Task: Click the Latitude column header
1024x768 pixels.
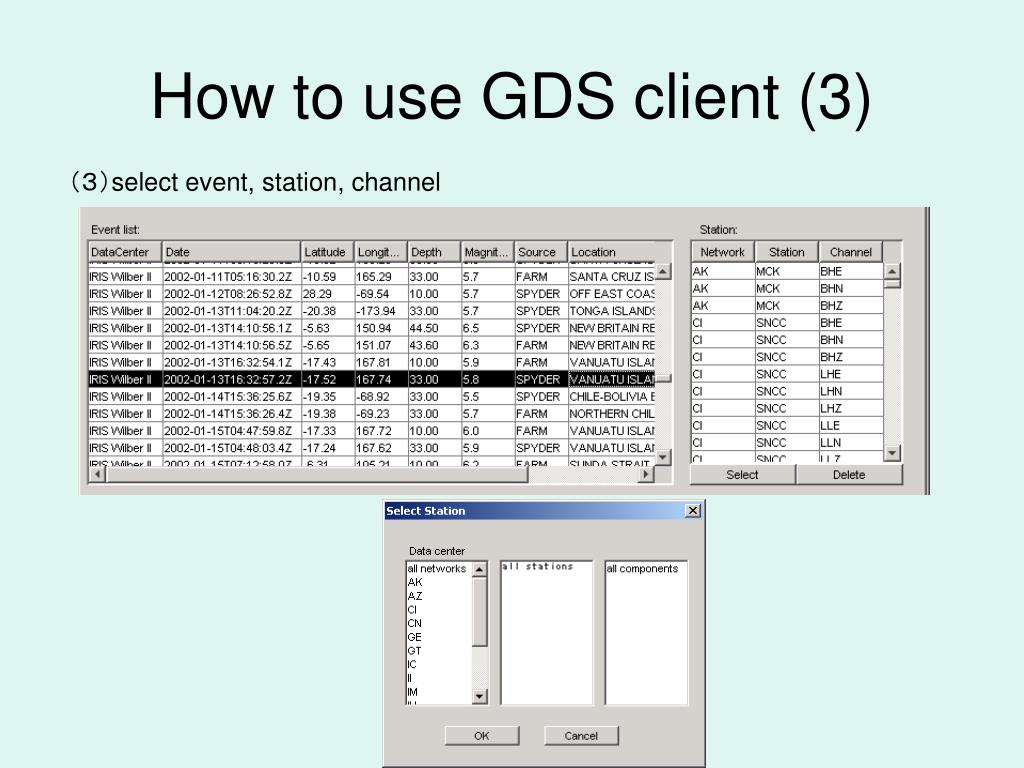Action: 327,252
